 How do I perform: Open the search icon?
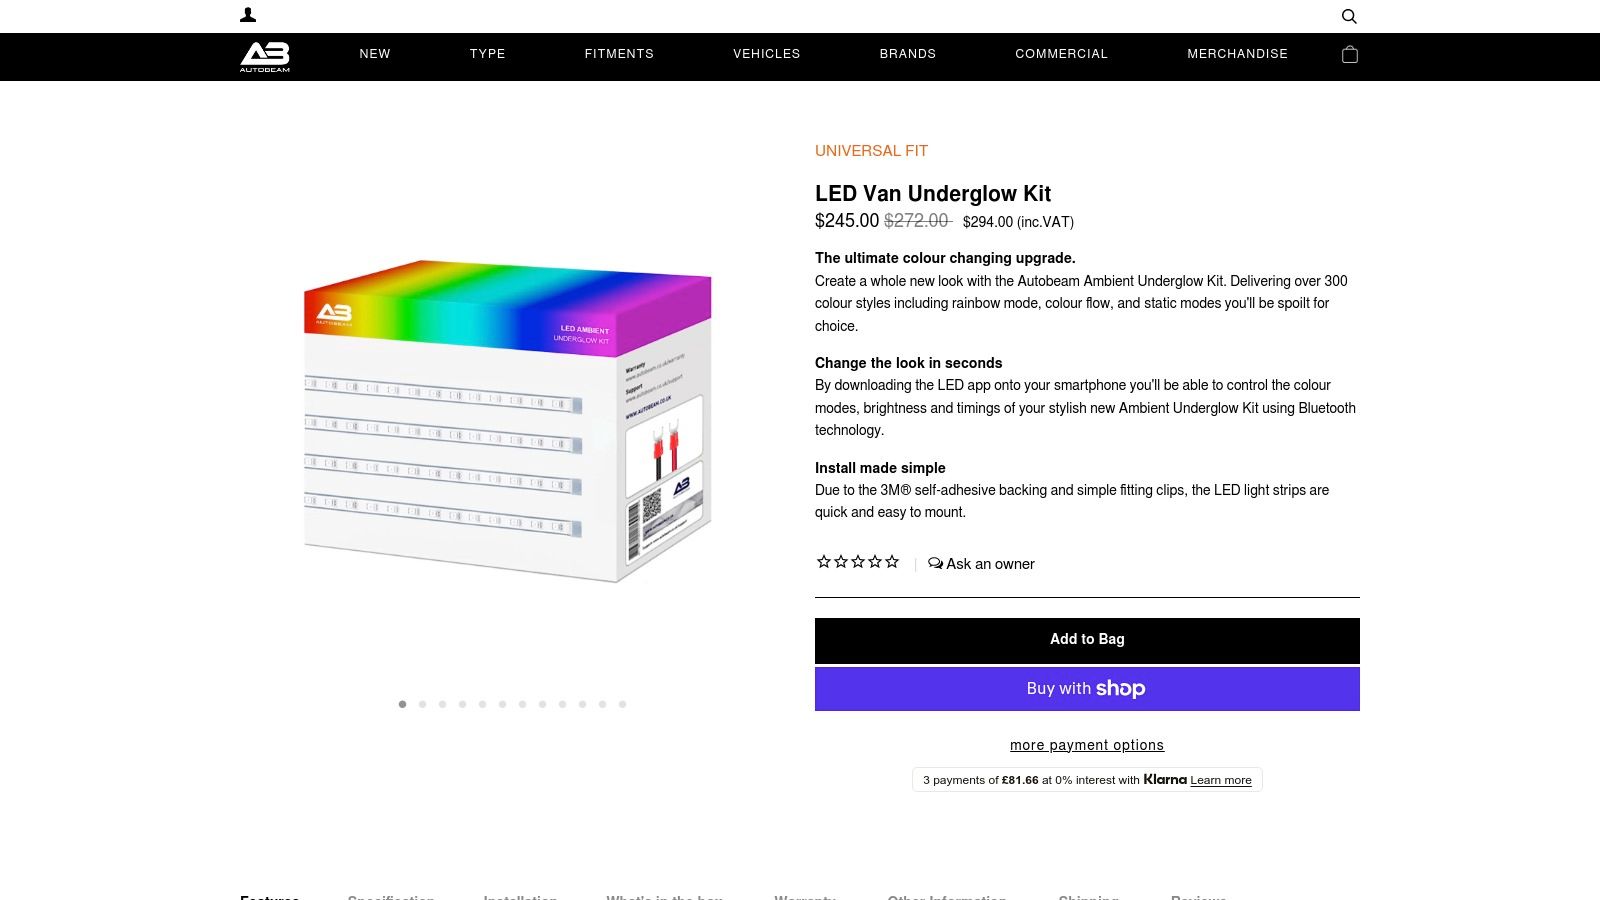tap(1349, 16)
